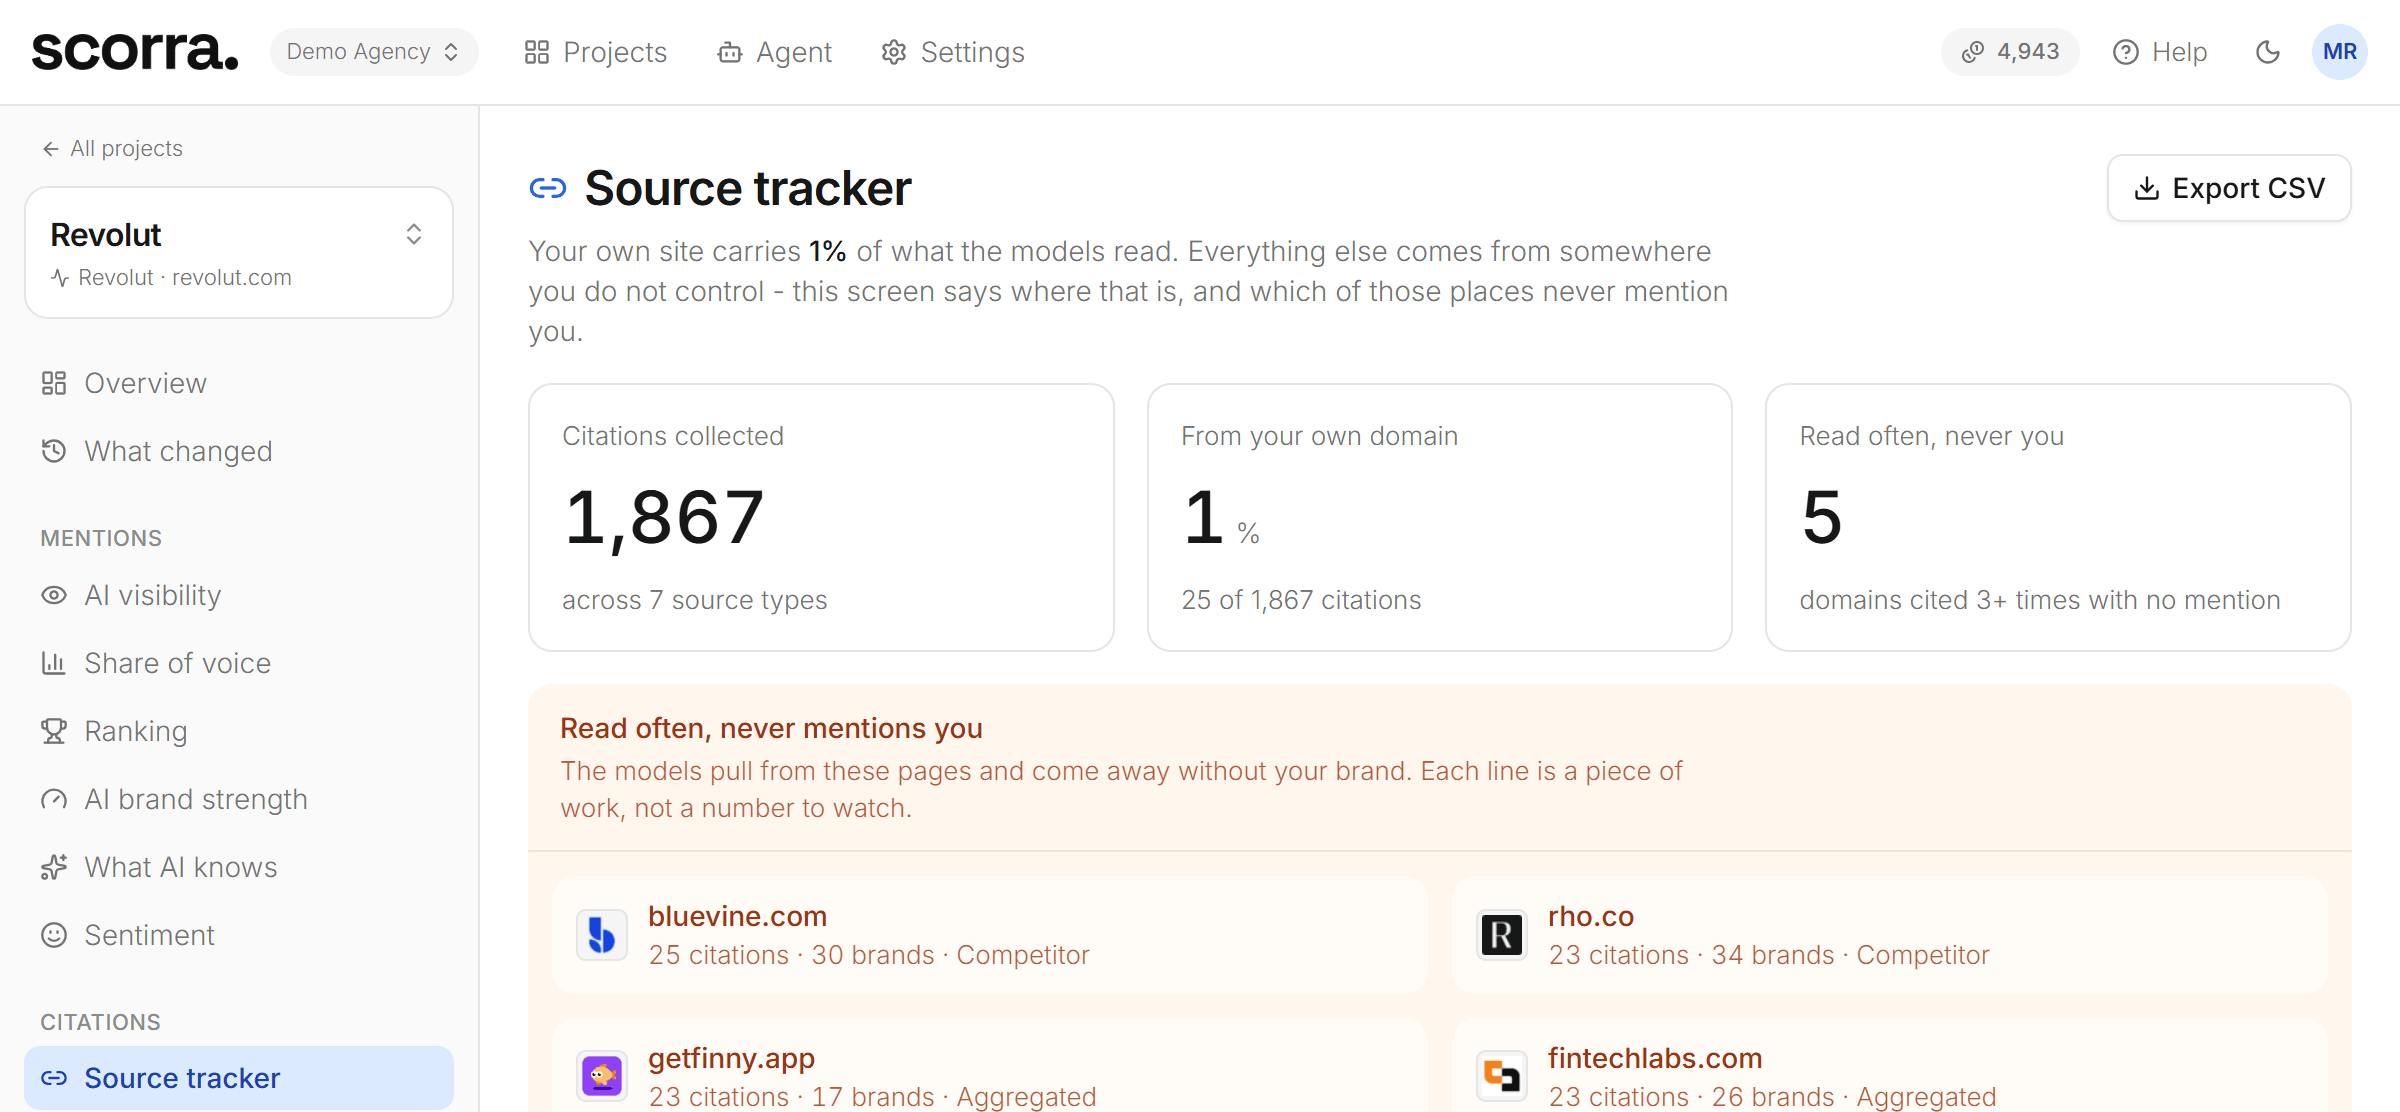Click the From your own domain card

[1440, 518]
